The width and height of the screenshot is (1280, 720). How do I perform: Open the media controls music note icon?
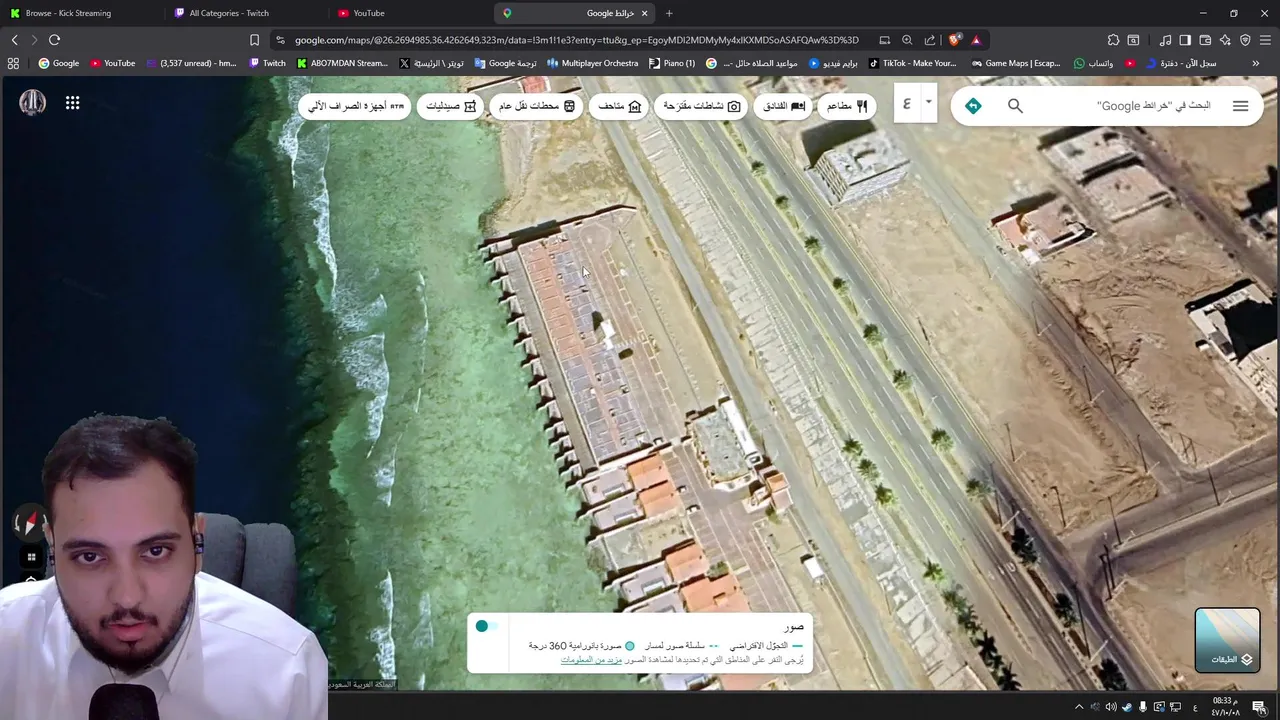pyautogui.click(x=1165, y=40)
